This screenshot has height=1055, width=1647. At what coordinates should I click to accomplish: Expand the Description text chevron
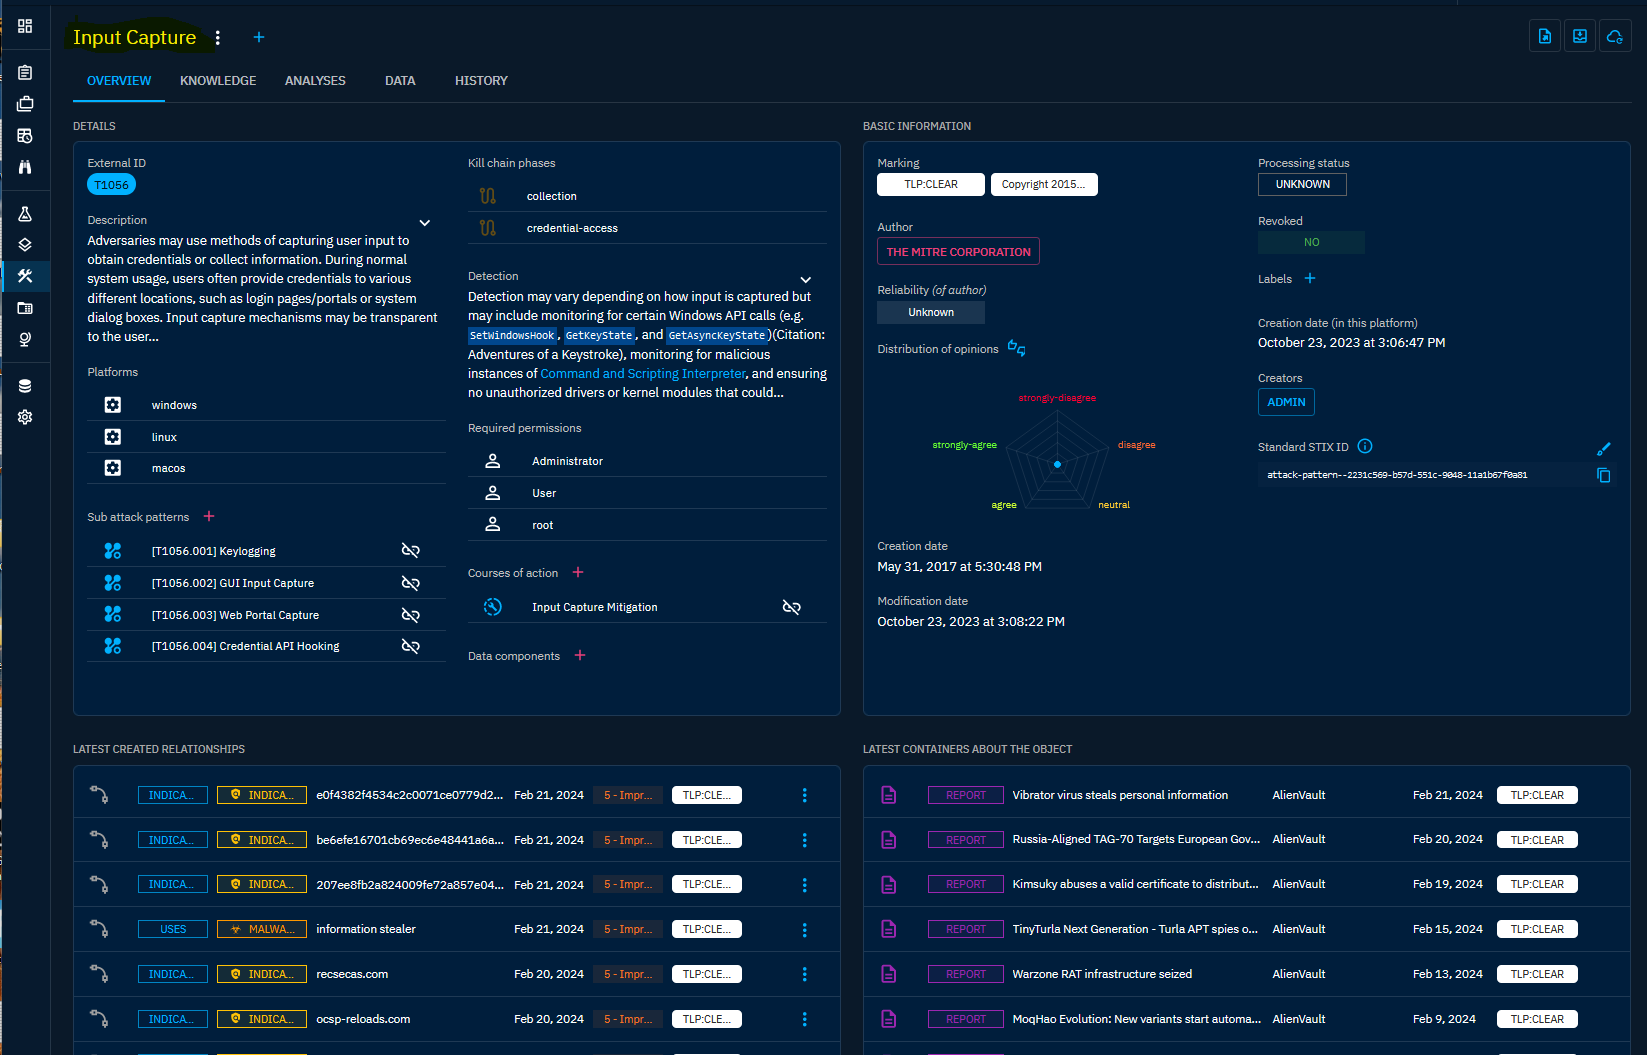[x=425, y=223]
